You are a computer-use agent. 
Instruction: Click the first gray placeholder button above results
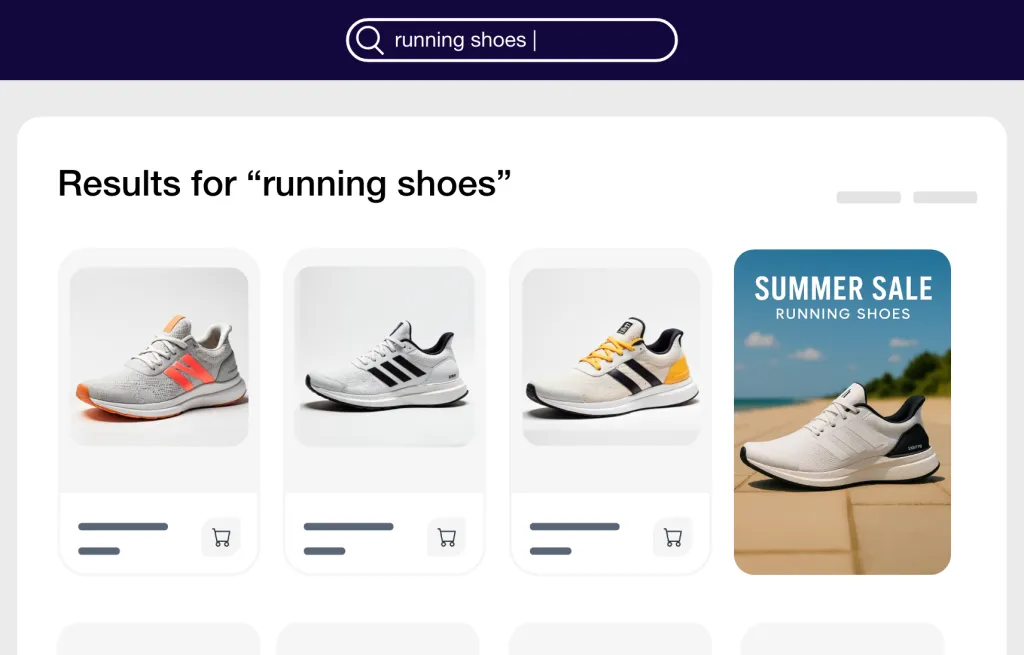click(868, 197)
